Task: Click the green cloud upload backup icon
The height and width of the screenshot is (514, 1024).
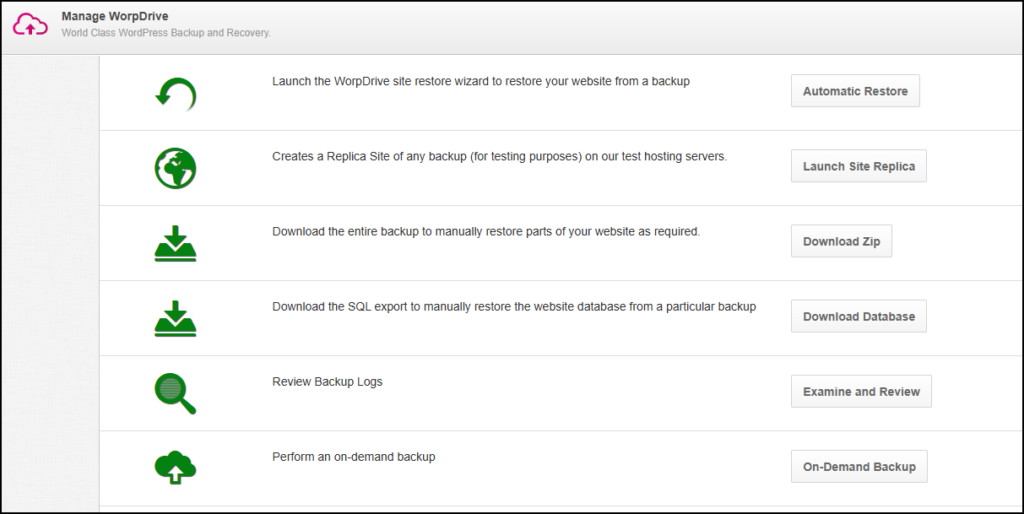Action: 176,467
